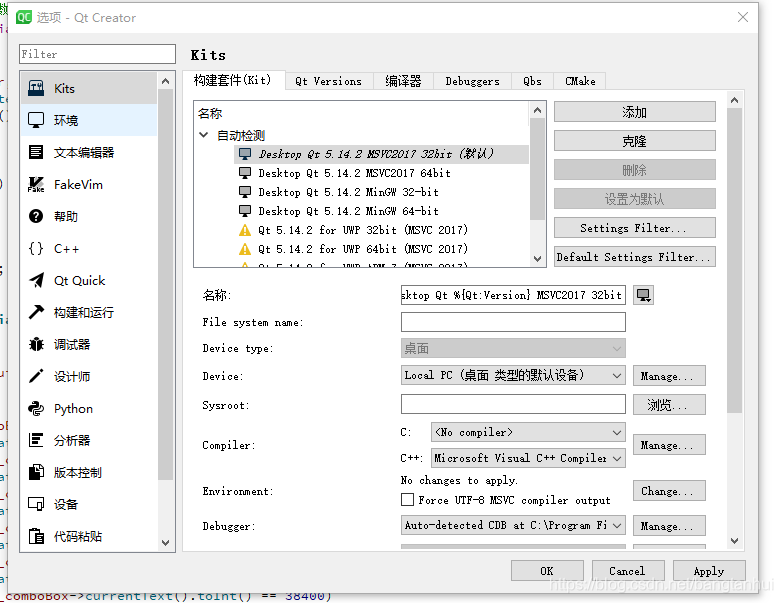Image resolution: width=783 pixels, height=603 pixels.
Task: Open the Device Local PC dropdown
Action: 513,375
